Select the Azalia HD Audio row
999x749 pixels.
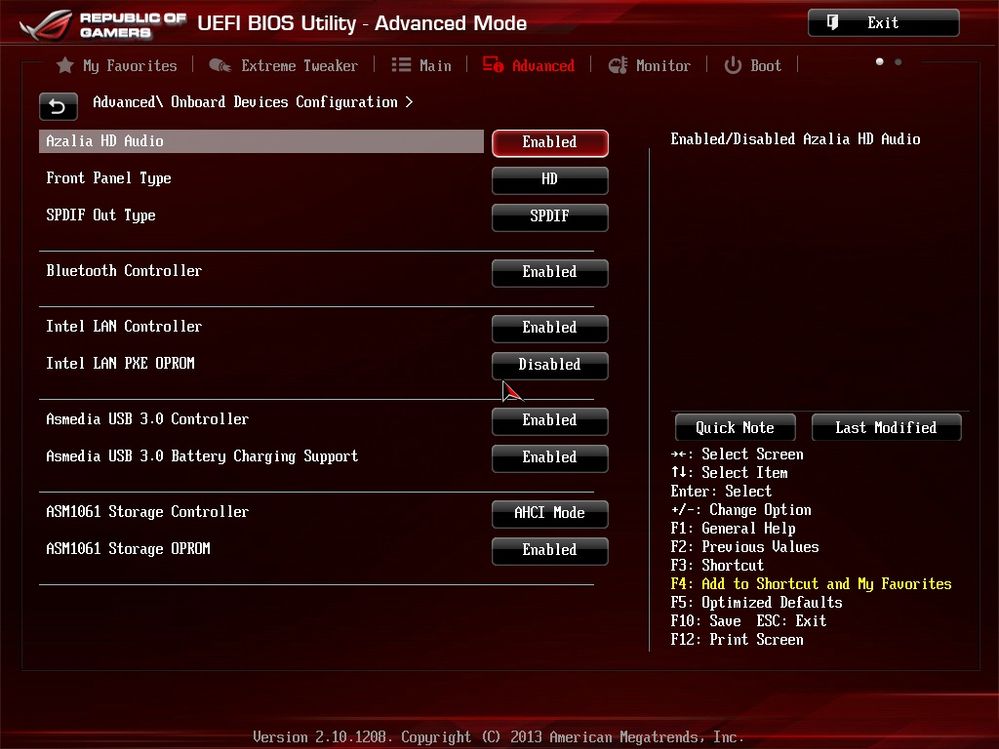tap(261, 141)
